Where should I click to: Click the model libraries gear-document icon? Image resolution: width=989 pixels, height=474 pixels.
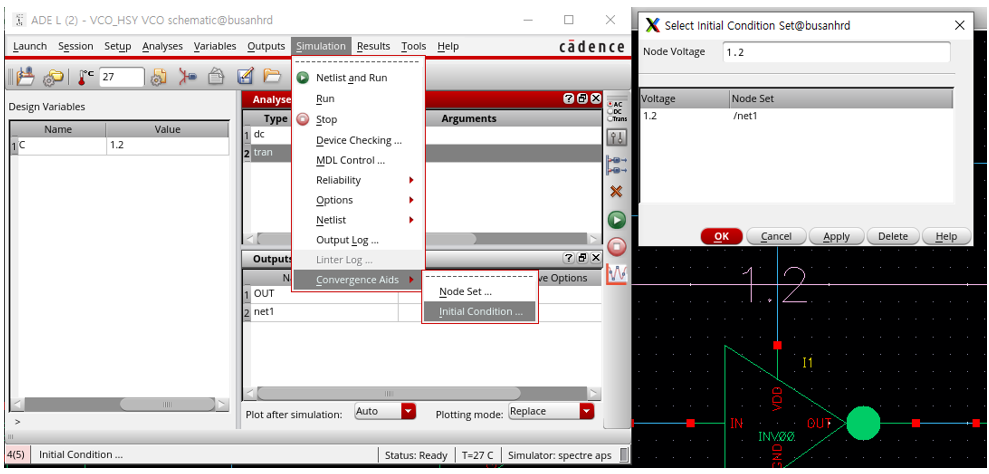tap(159, 77)
